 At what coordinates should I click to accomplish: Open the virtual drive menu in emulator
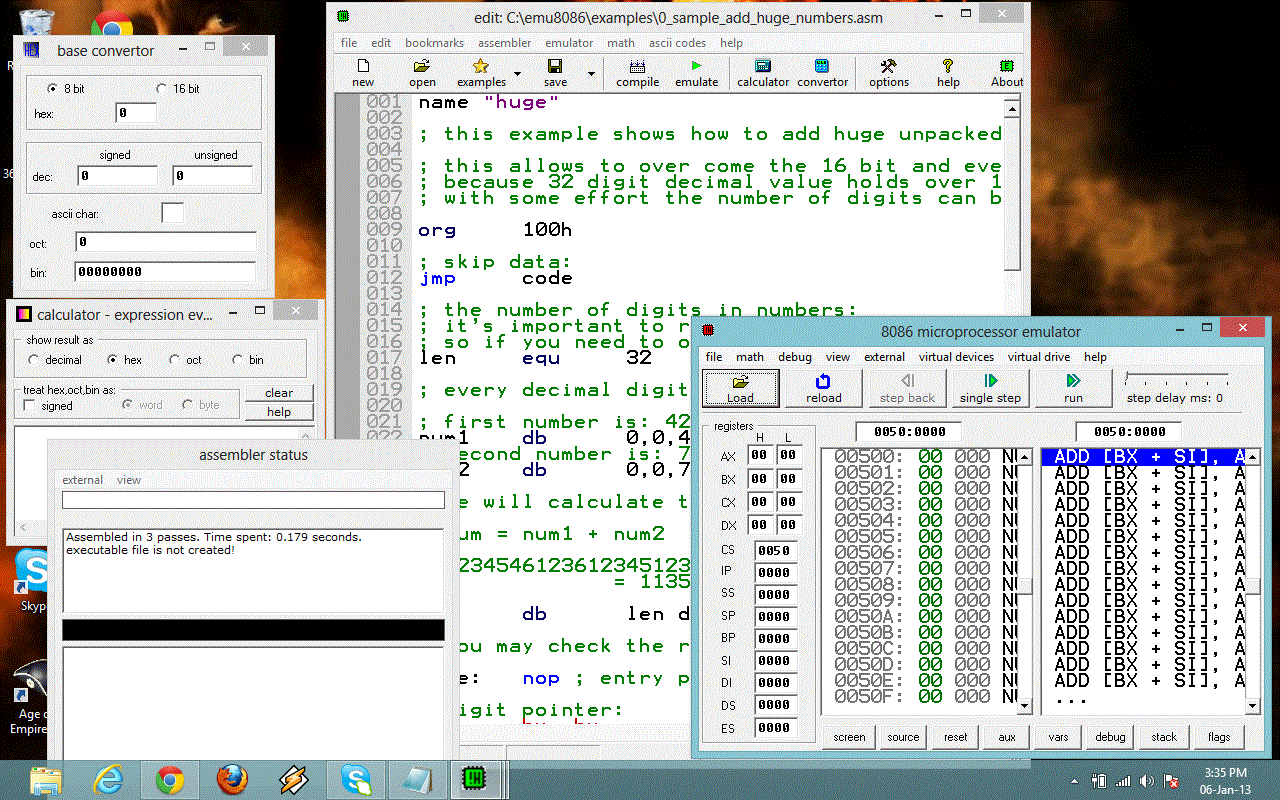point(1039,357)
